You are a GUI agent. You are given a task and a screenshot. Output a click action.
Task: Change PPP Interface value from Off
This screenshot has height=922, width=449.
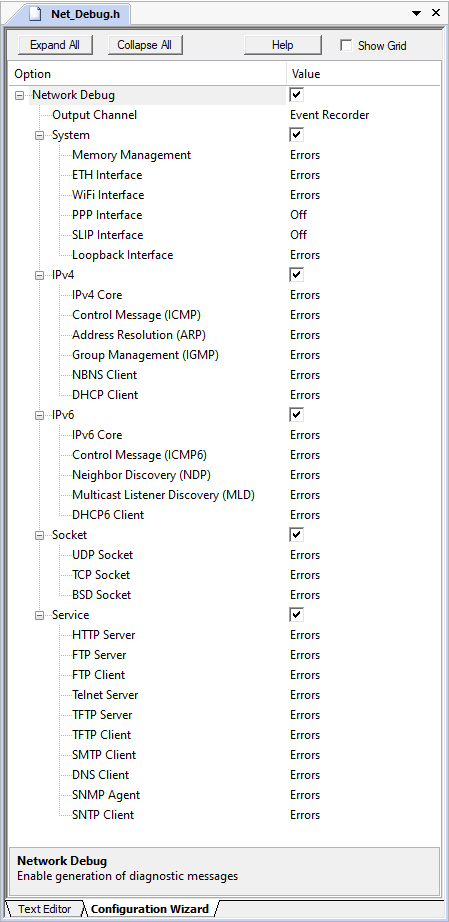299,215
